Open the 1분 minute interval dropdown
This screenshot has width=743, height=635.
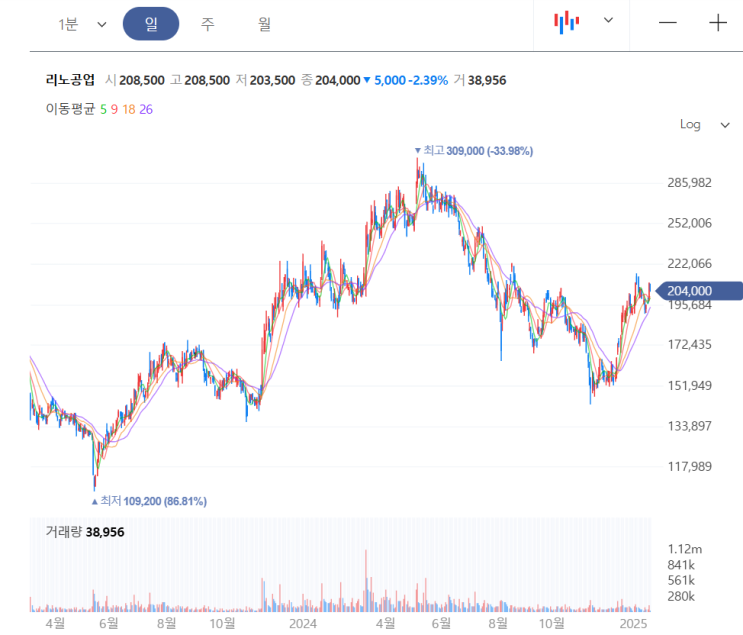[x=81, y=24]
